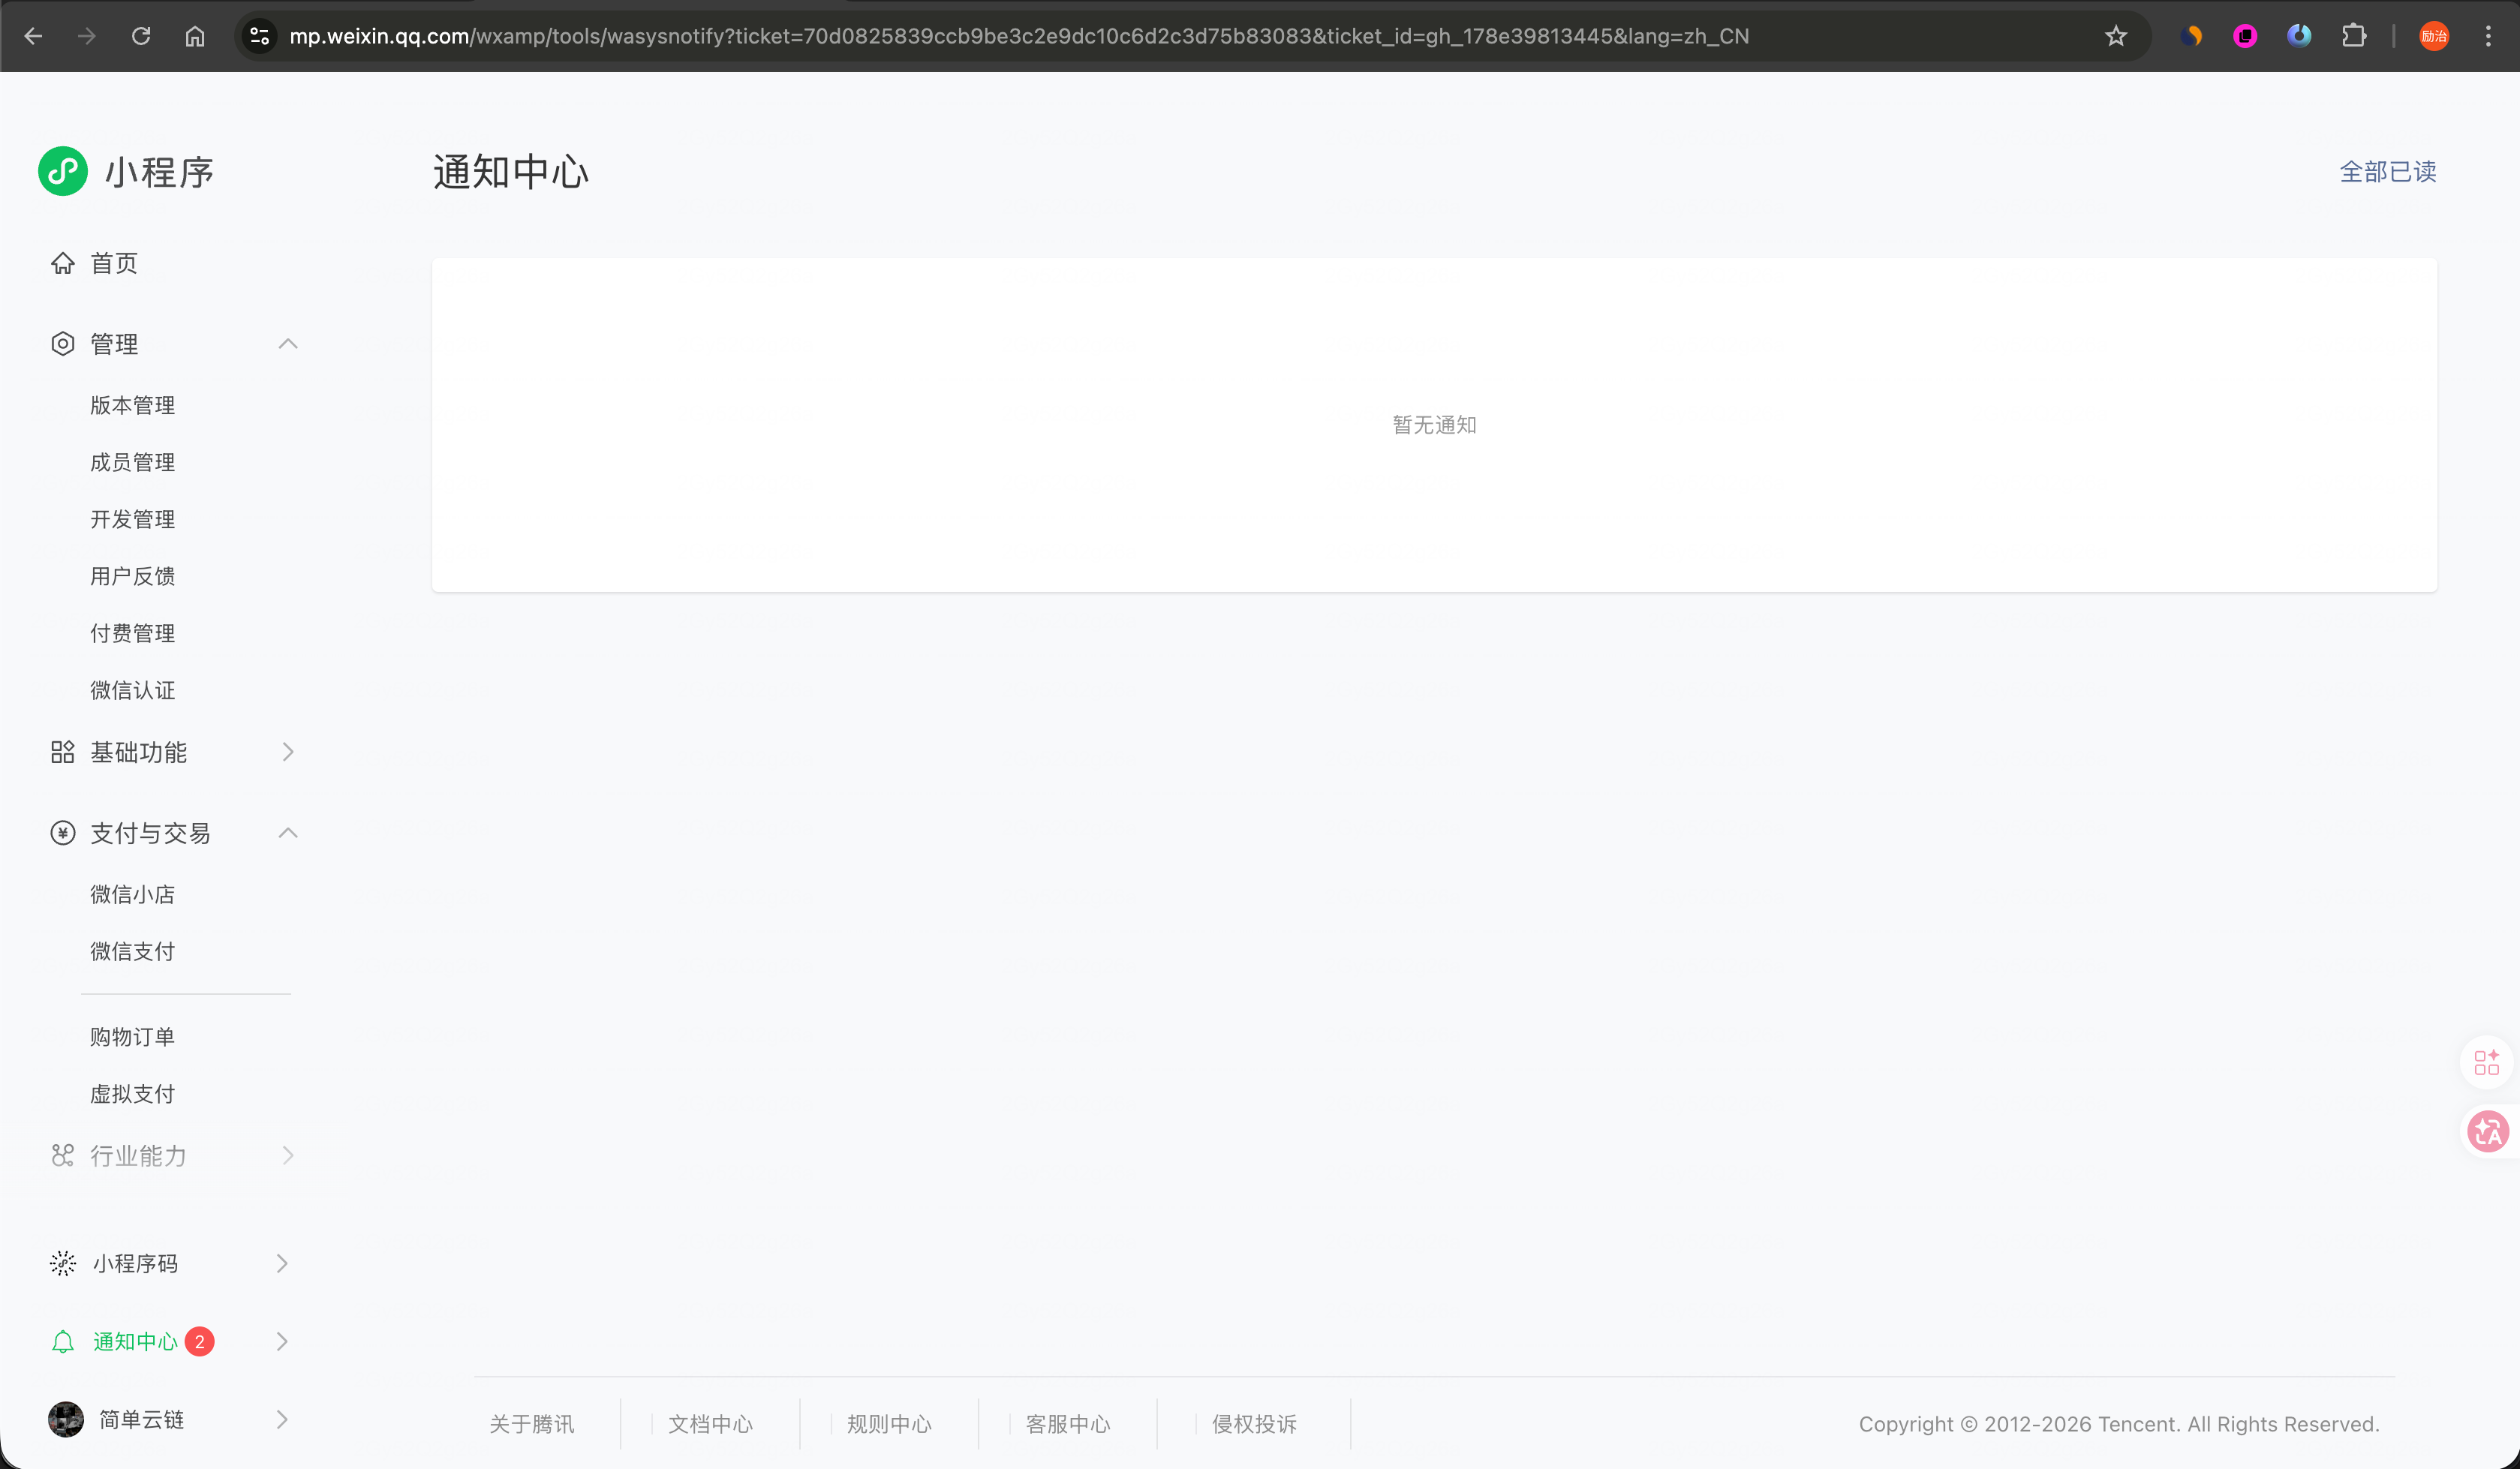The image size is (2520, 1469).
Task: Reload the page in the browser
Action: 141,36
